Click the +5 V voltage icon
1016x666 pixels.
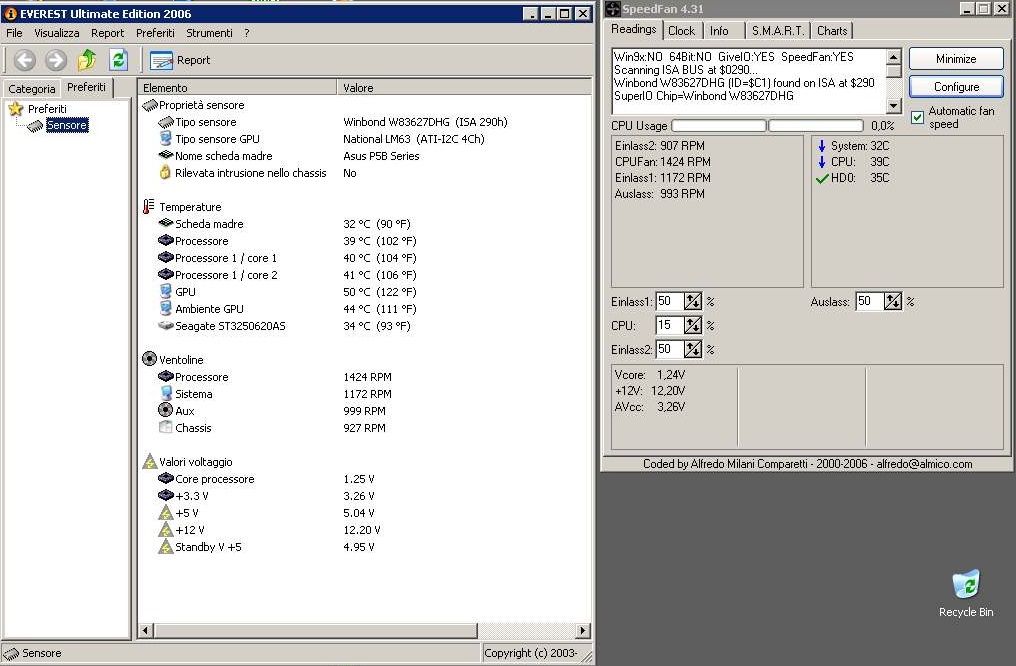(166, 512)
